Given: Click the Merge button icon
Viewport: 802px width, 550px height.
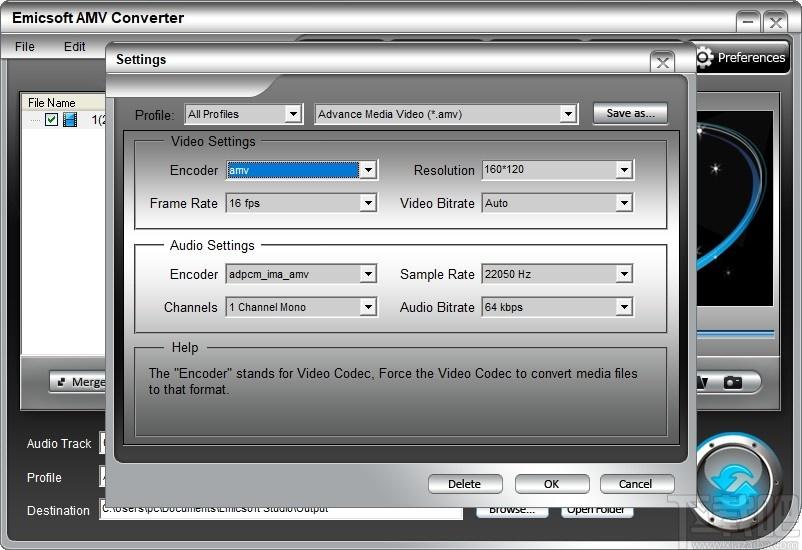Looking at the screenshot, I should click(61, 382).
